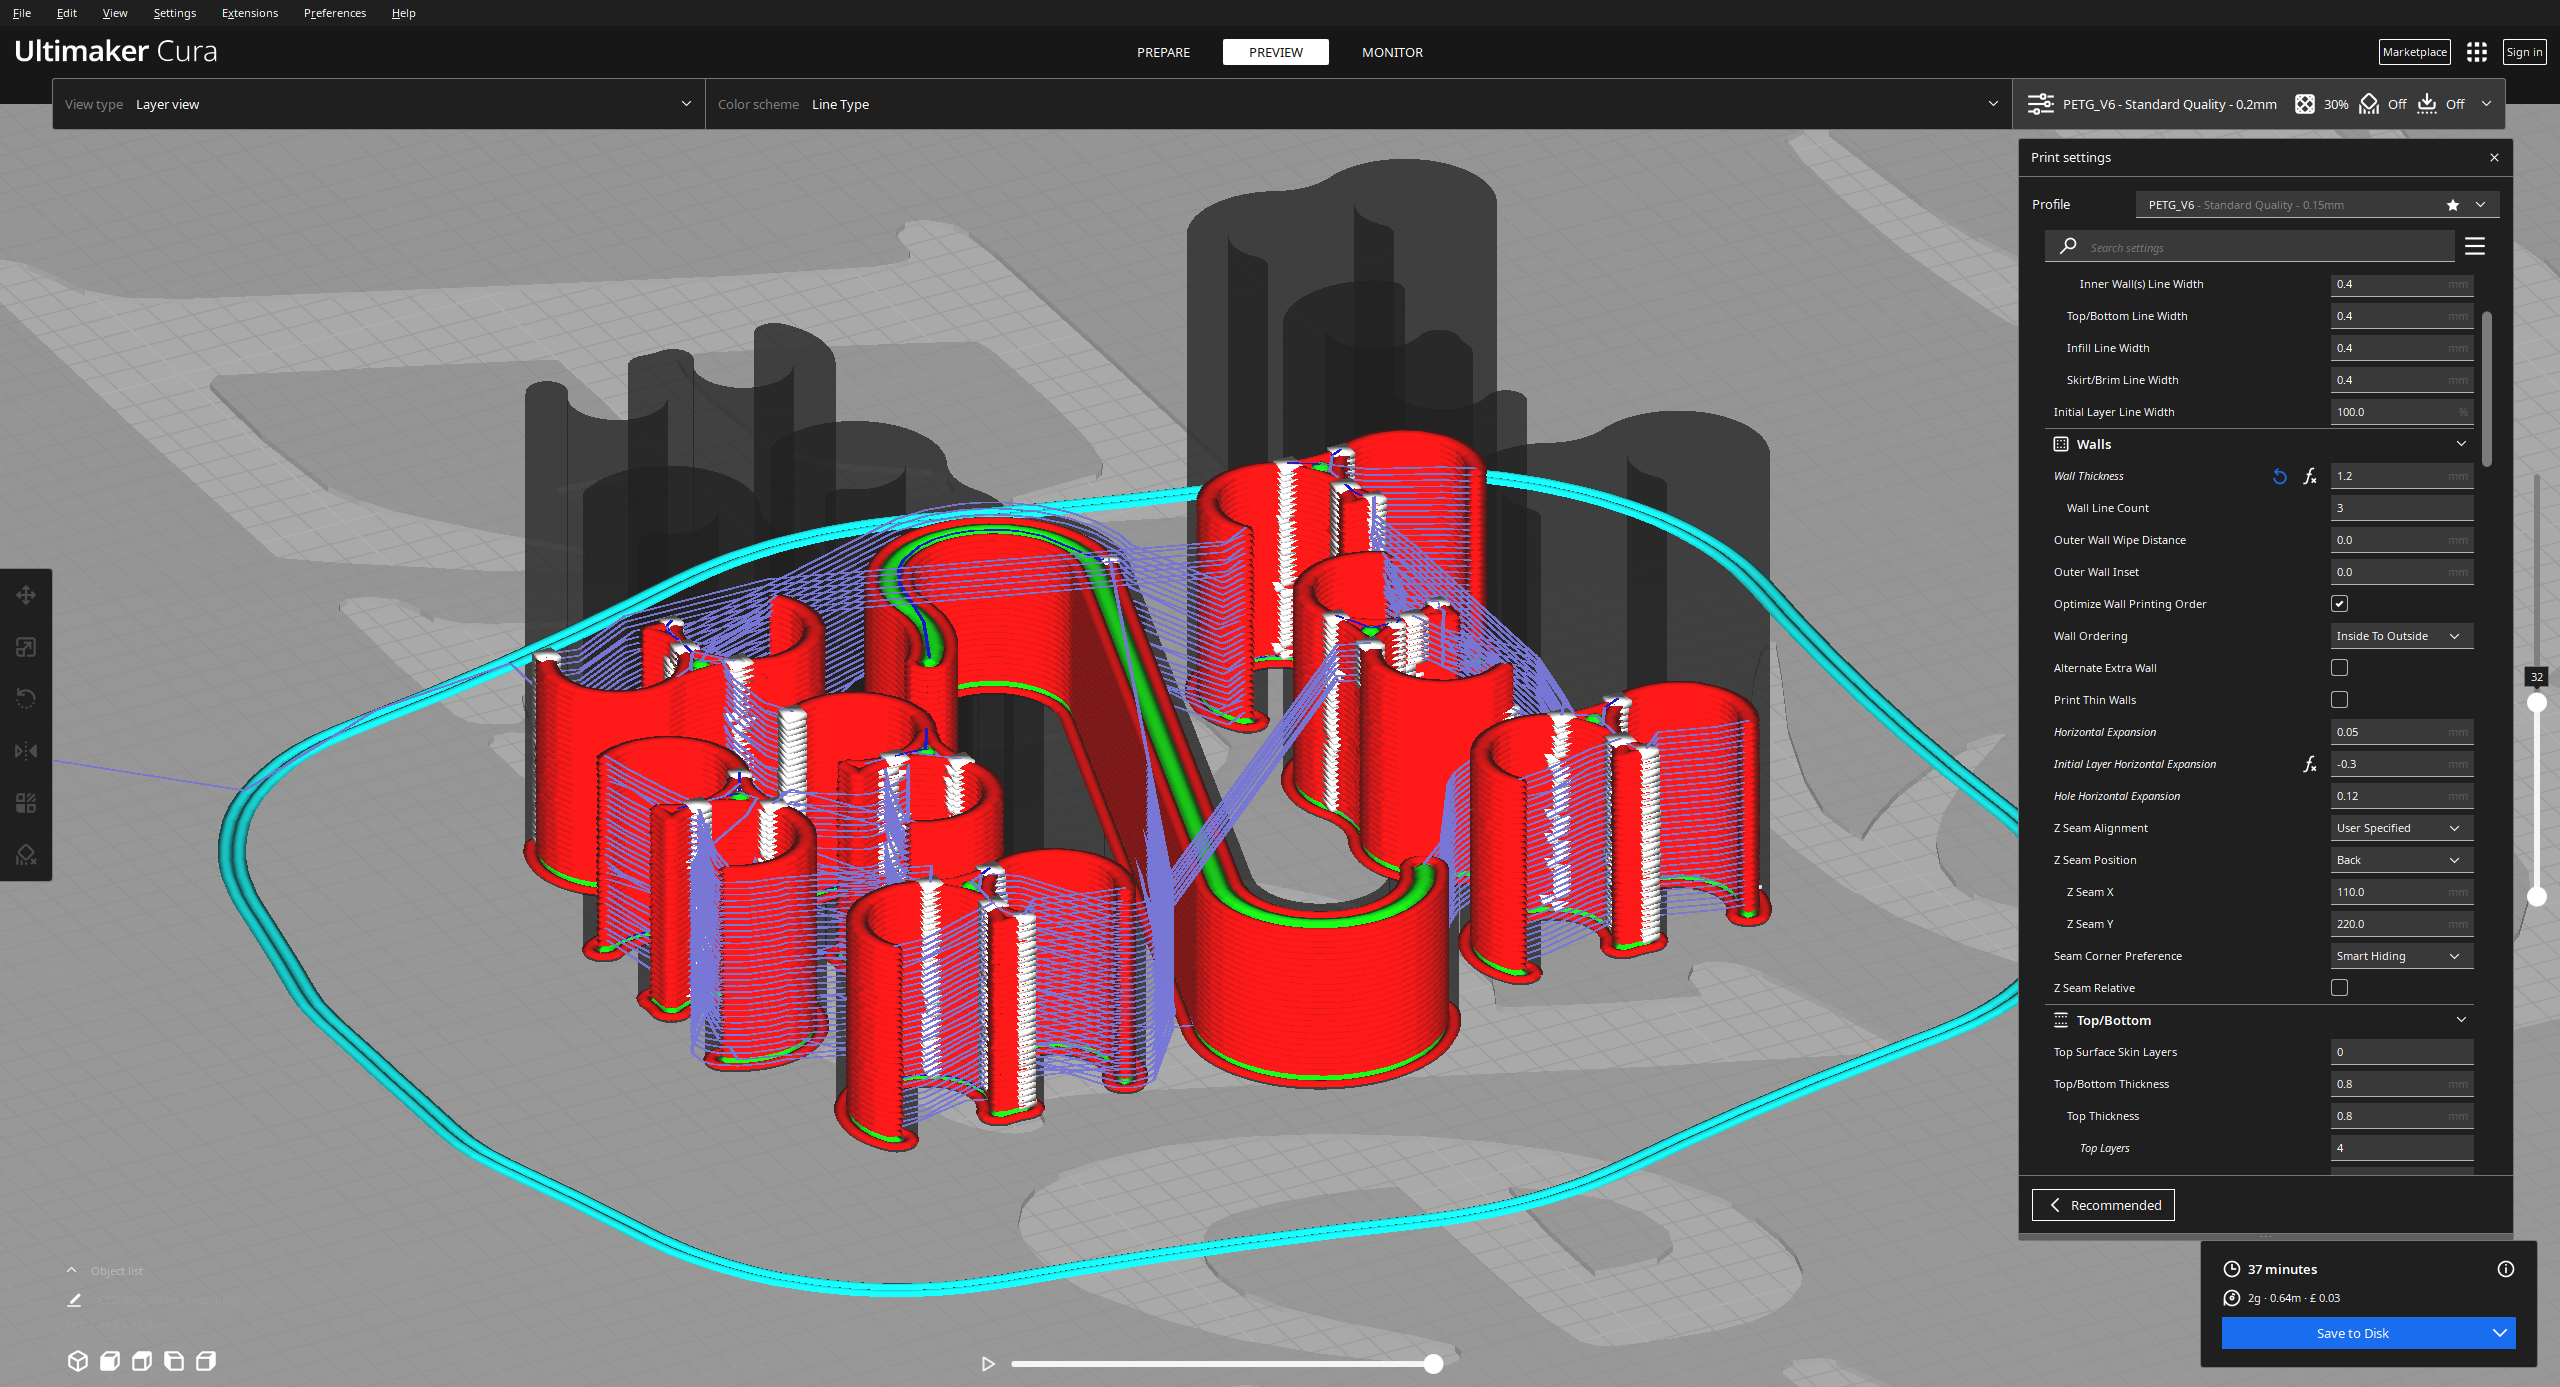Select the Scale tool in the left toolbar
The image size is (2560, 1387).
click(26, 647)
